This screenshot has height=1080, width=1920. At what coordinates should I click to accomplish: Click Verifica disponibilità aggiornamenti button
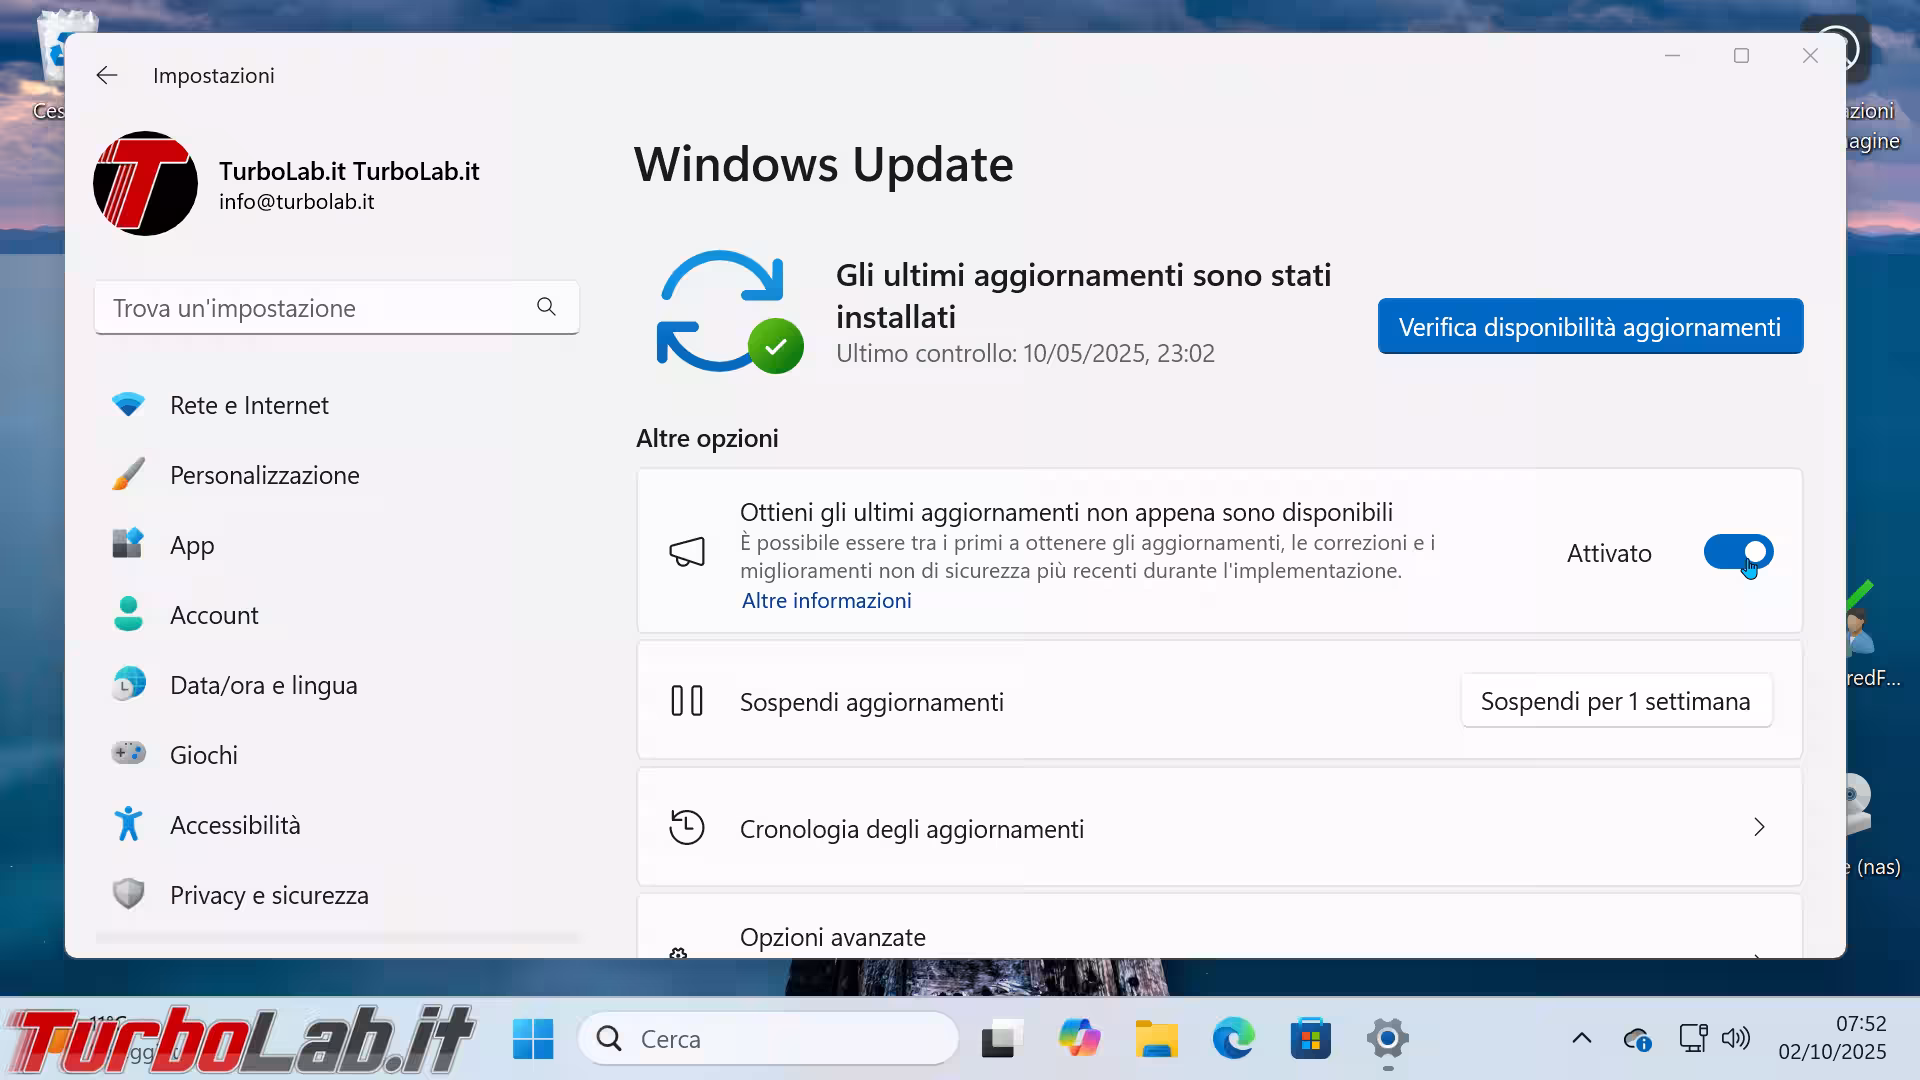click(1589, 327)
